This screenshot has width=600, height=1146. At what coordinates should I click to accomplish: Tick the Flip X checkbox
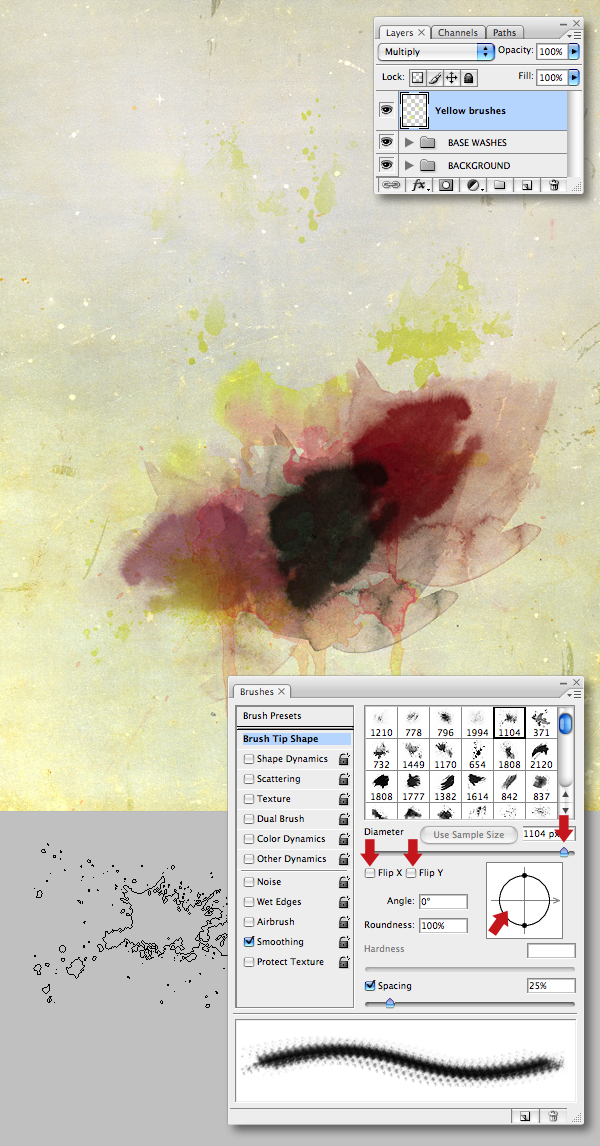pyautogui.click(x=371, y=873)
